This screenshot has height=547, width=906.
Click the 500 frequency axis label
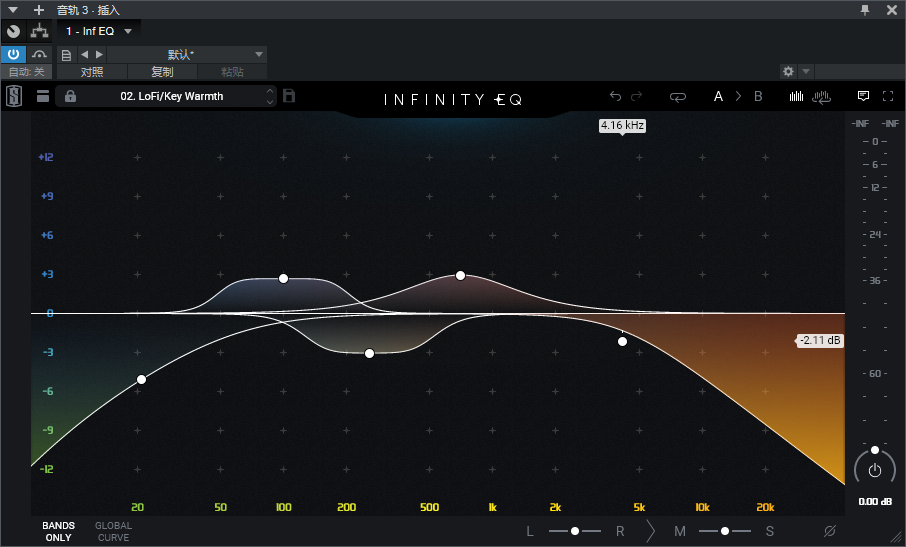coord(429,507)
